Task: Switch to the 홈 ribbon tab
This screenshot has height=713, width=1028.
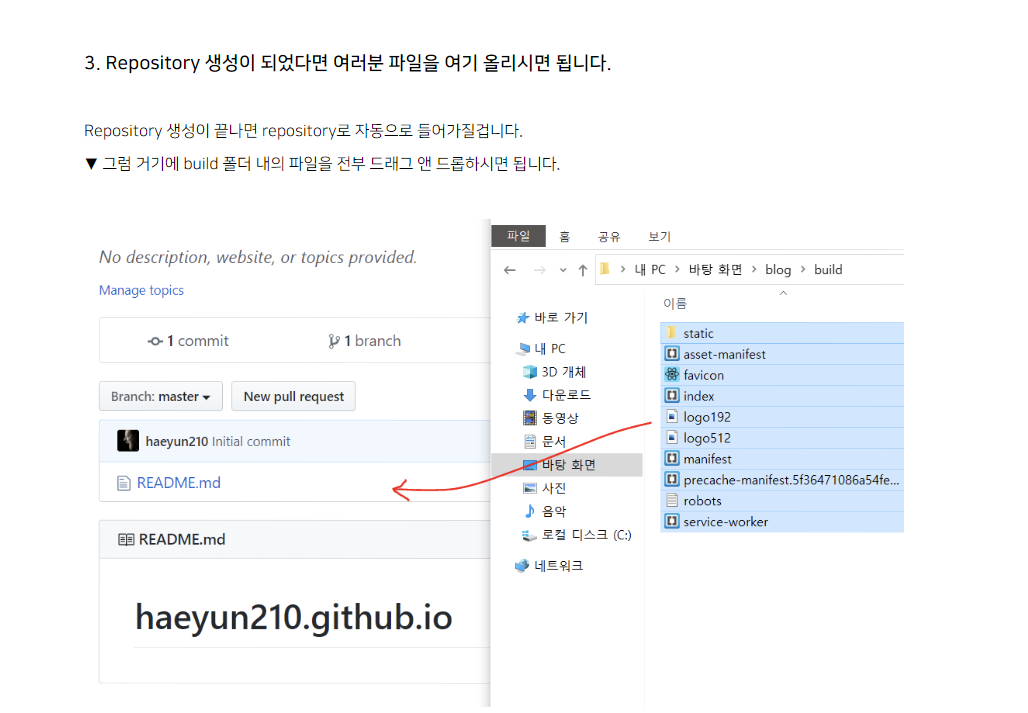Action: 564,237
